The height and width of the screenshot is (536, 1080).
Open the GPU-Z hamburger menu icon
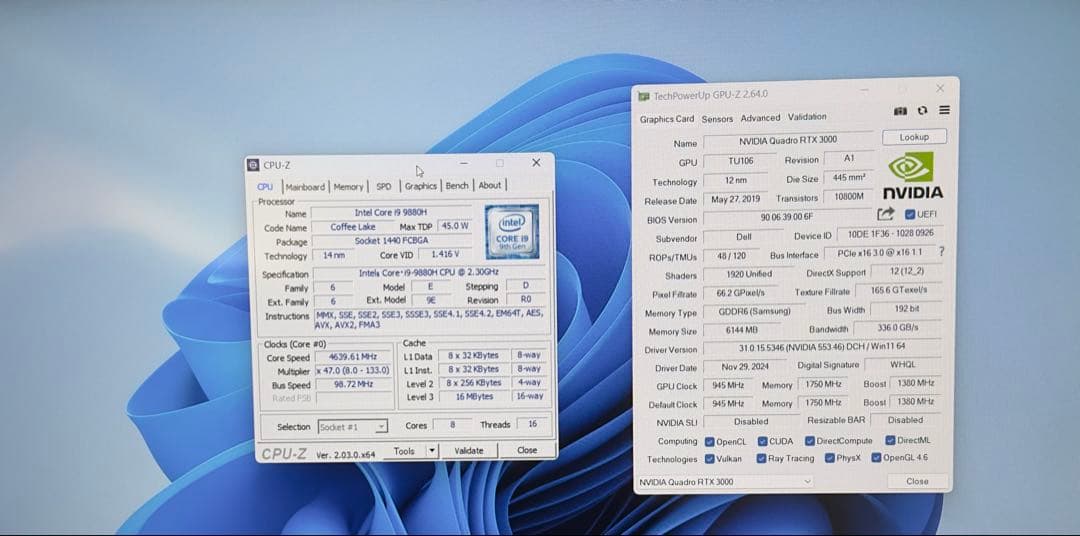point(944,110)
